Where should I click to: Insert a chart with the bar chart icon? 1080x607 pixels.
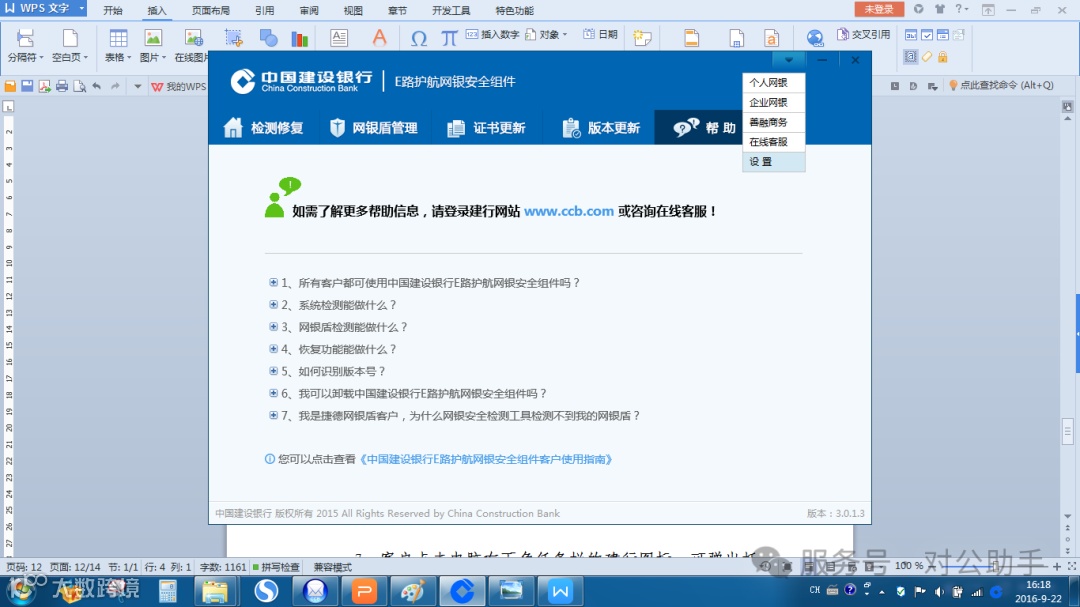(300, 38)
